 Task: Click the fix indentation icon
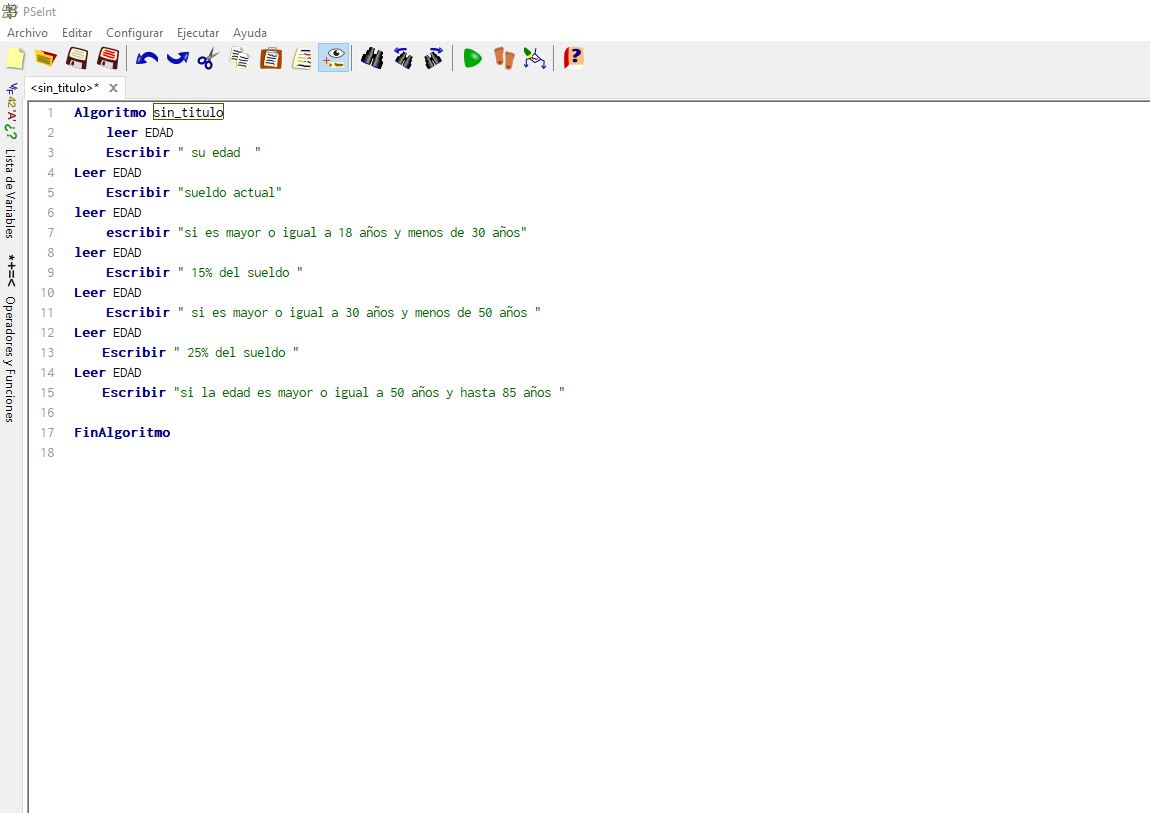pos(302,58)
